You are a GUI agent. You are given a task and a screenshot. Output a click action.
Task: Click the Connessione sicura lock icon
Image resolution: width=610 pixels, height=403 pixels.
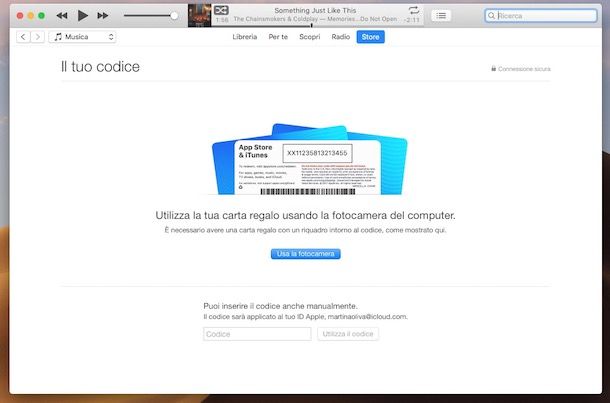493,68
